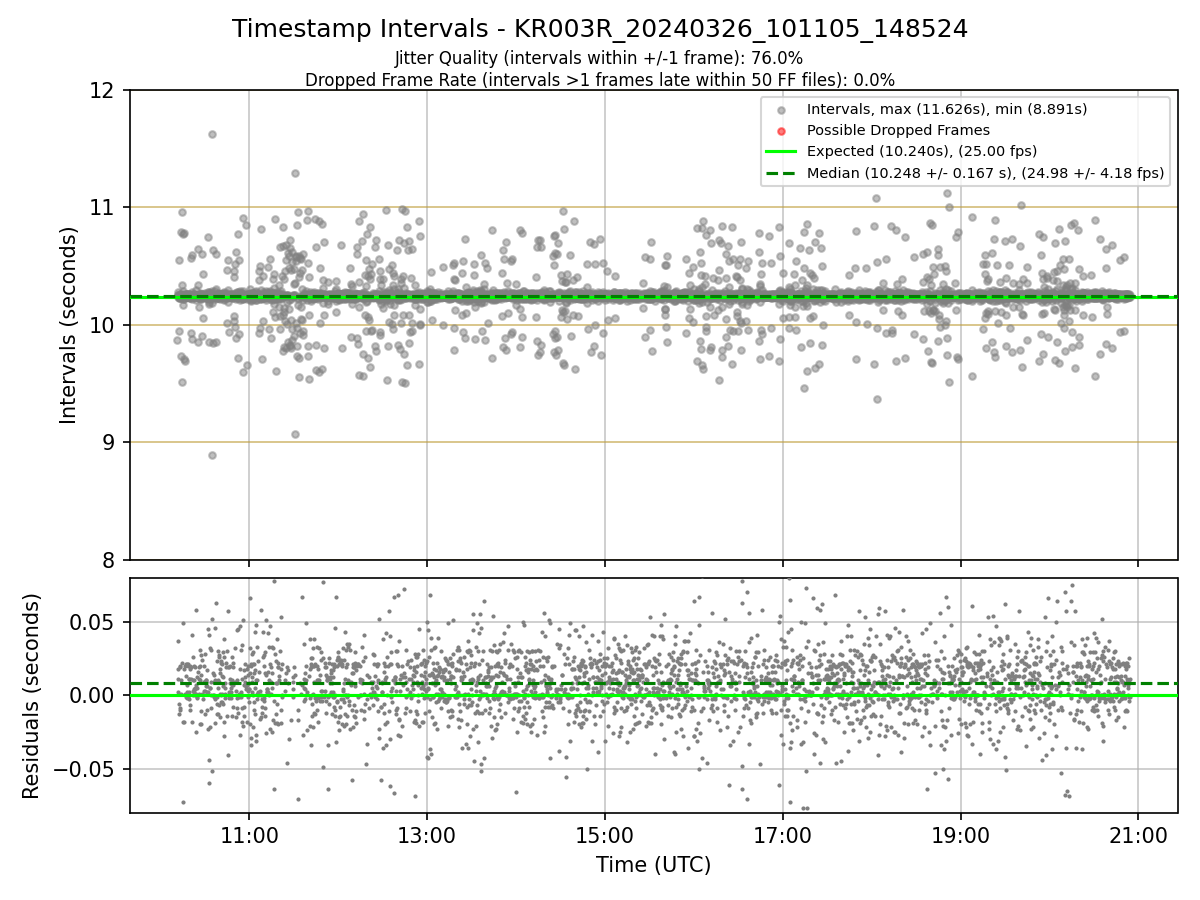
Task: Click legend entry 'Median (10.248 +/- 0.167 s)'
Action: [x=985, y=173]
